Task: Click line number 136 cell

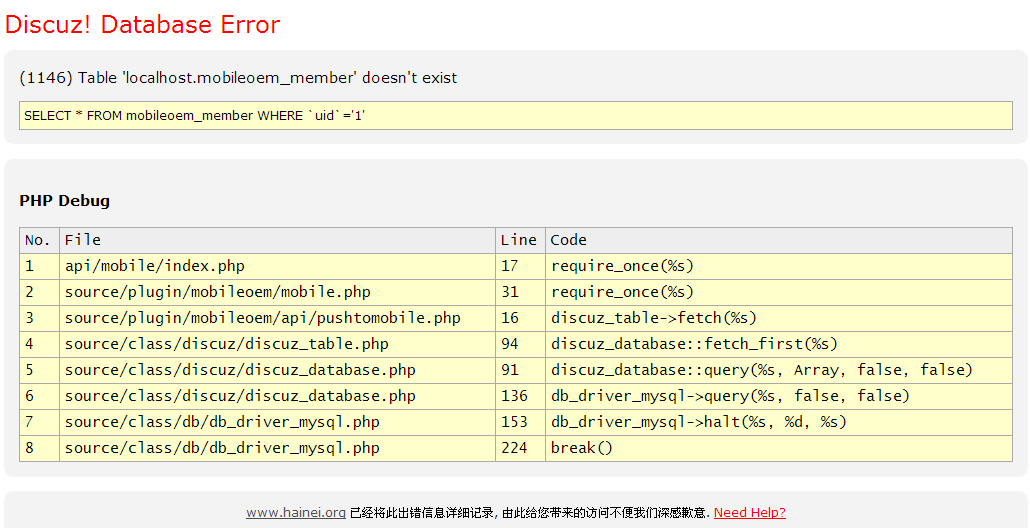Action: 520,396
